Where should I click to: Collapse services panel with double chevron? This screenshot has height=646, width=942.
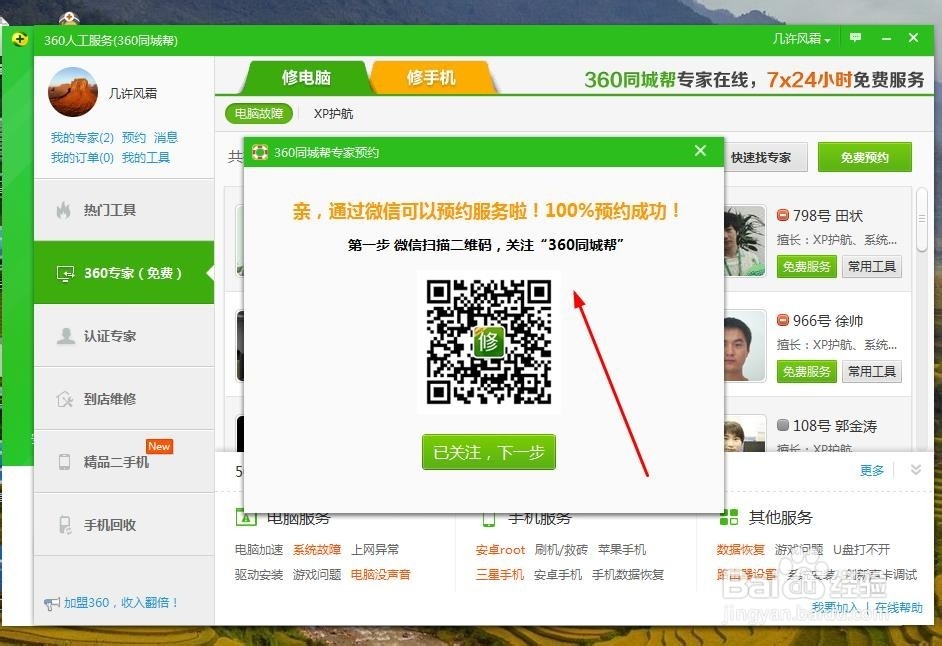(x=916, y=469)
